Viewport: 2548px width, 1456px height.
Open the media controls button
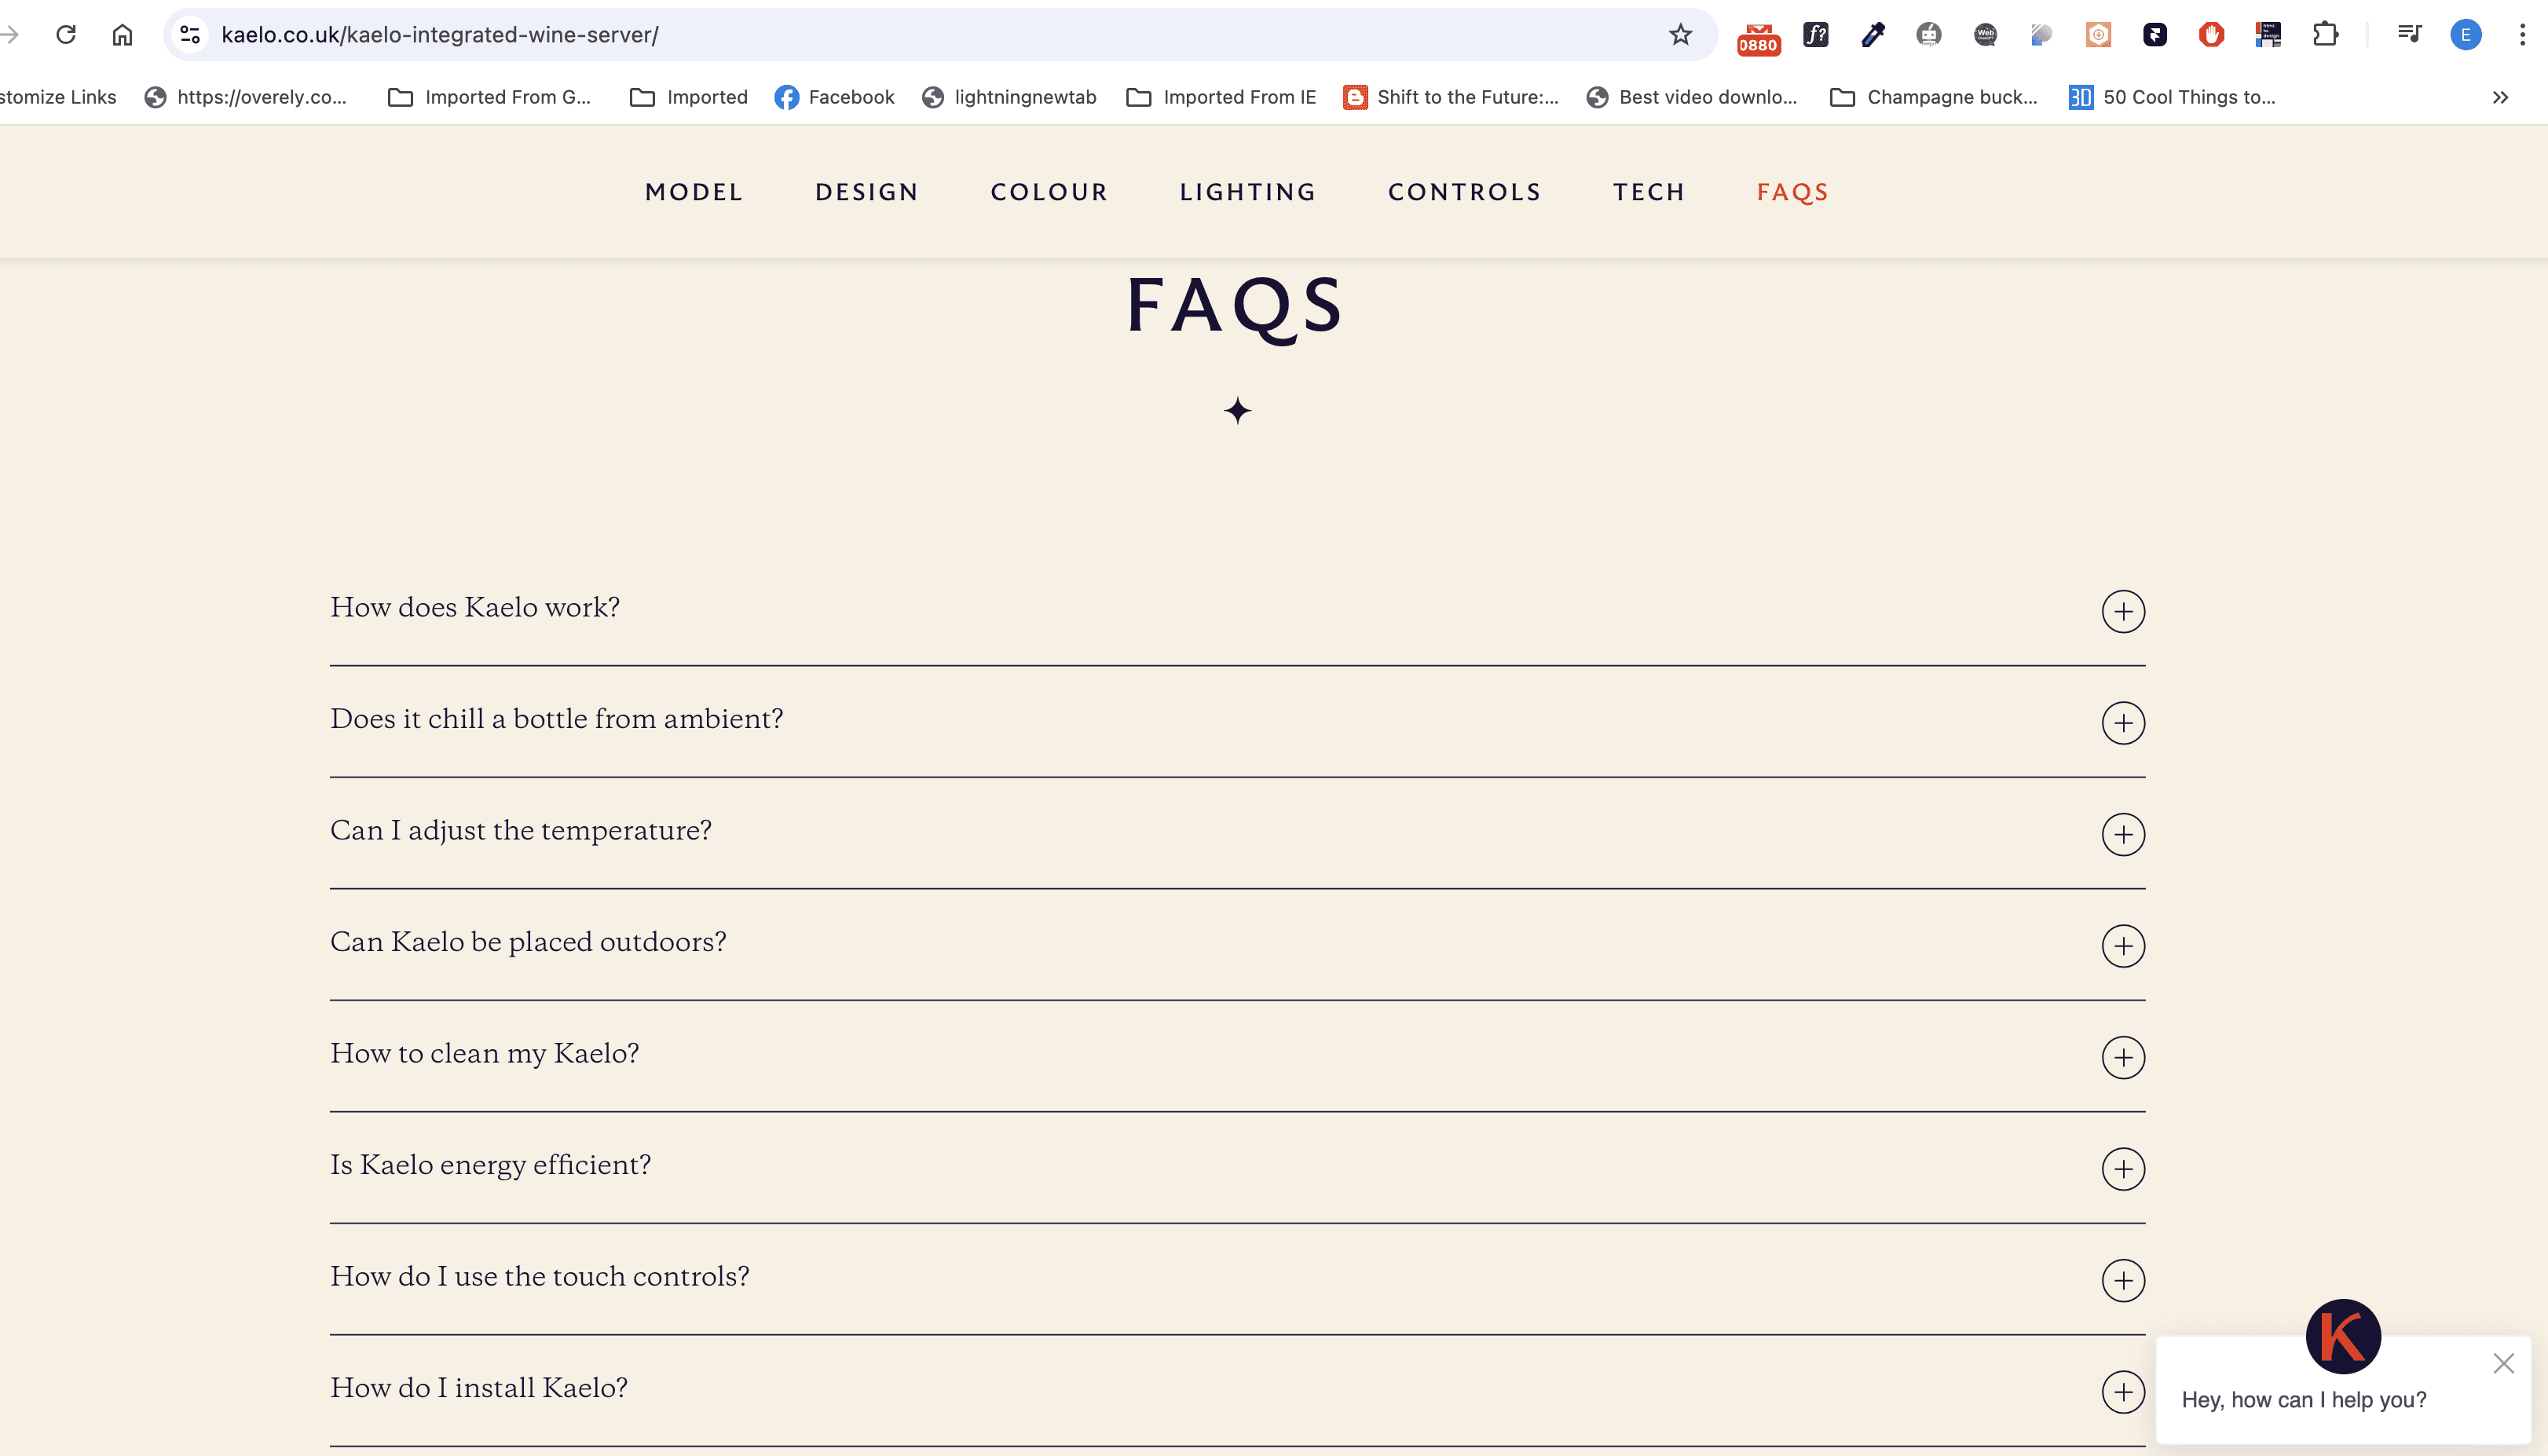pos(2409,35)
